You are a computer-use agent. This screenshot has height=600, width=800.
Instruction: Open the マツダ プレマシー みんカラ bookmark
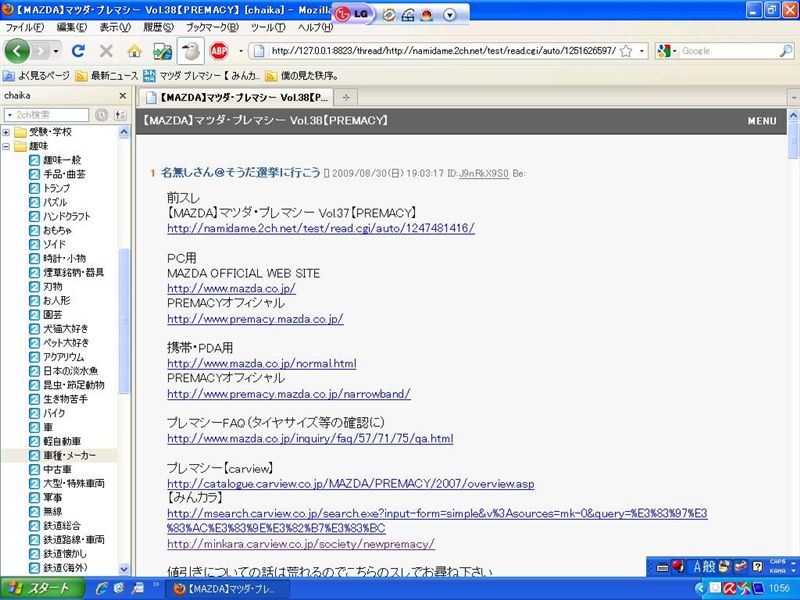(x=202, y=76)
